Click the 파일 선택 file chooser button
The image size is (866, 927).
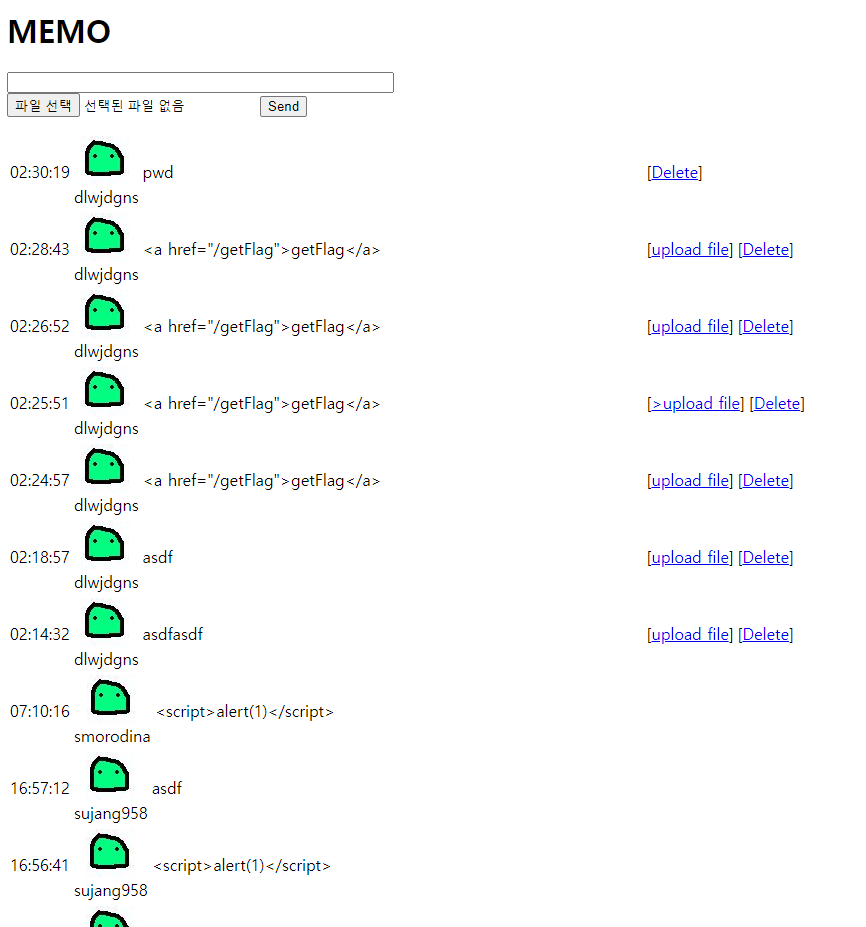43,106
